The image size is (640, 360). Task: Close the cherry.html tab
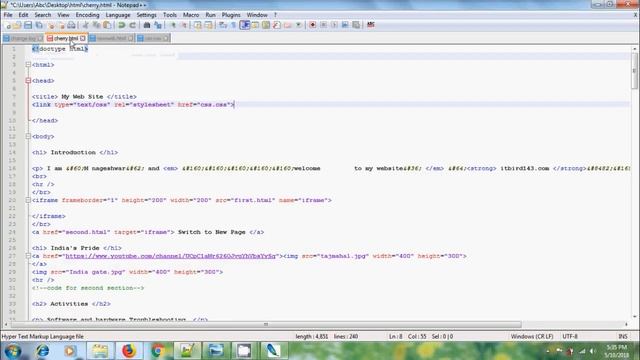83,38
